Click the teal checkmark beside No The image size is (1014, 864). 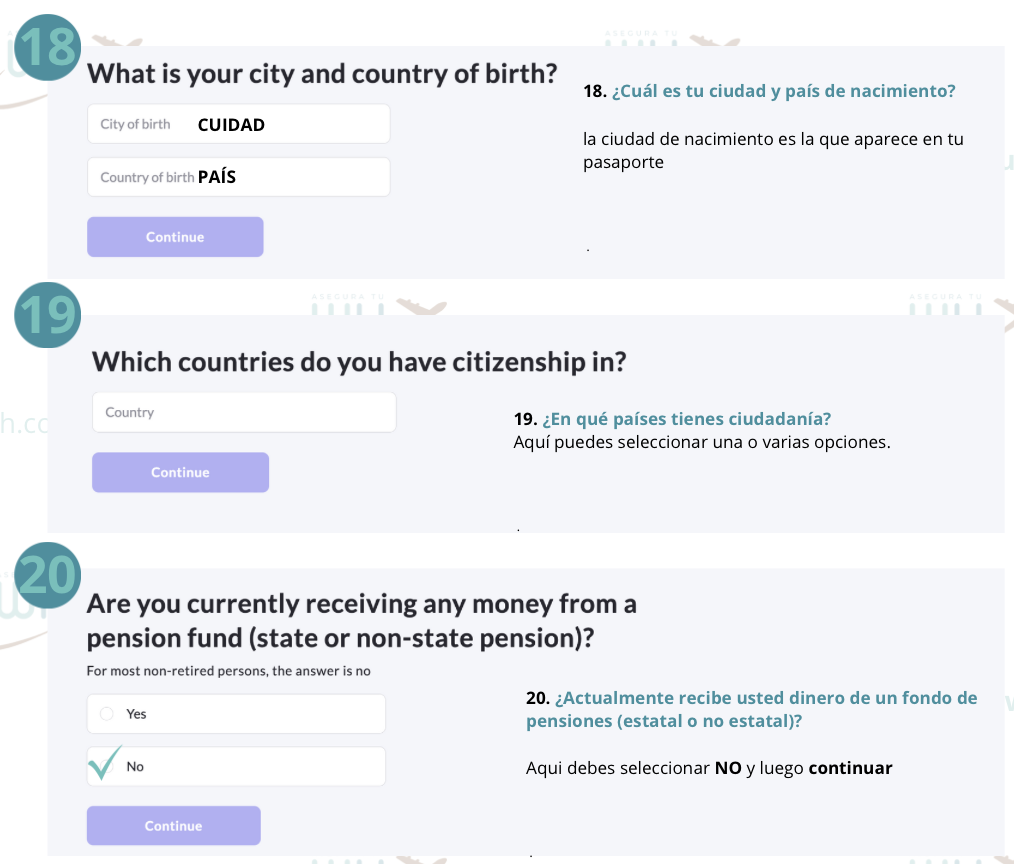coord(103,763)
